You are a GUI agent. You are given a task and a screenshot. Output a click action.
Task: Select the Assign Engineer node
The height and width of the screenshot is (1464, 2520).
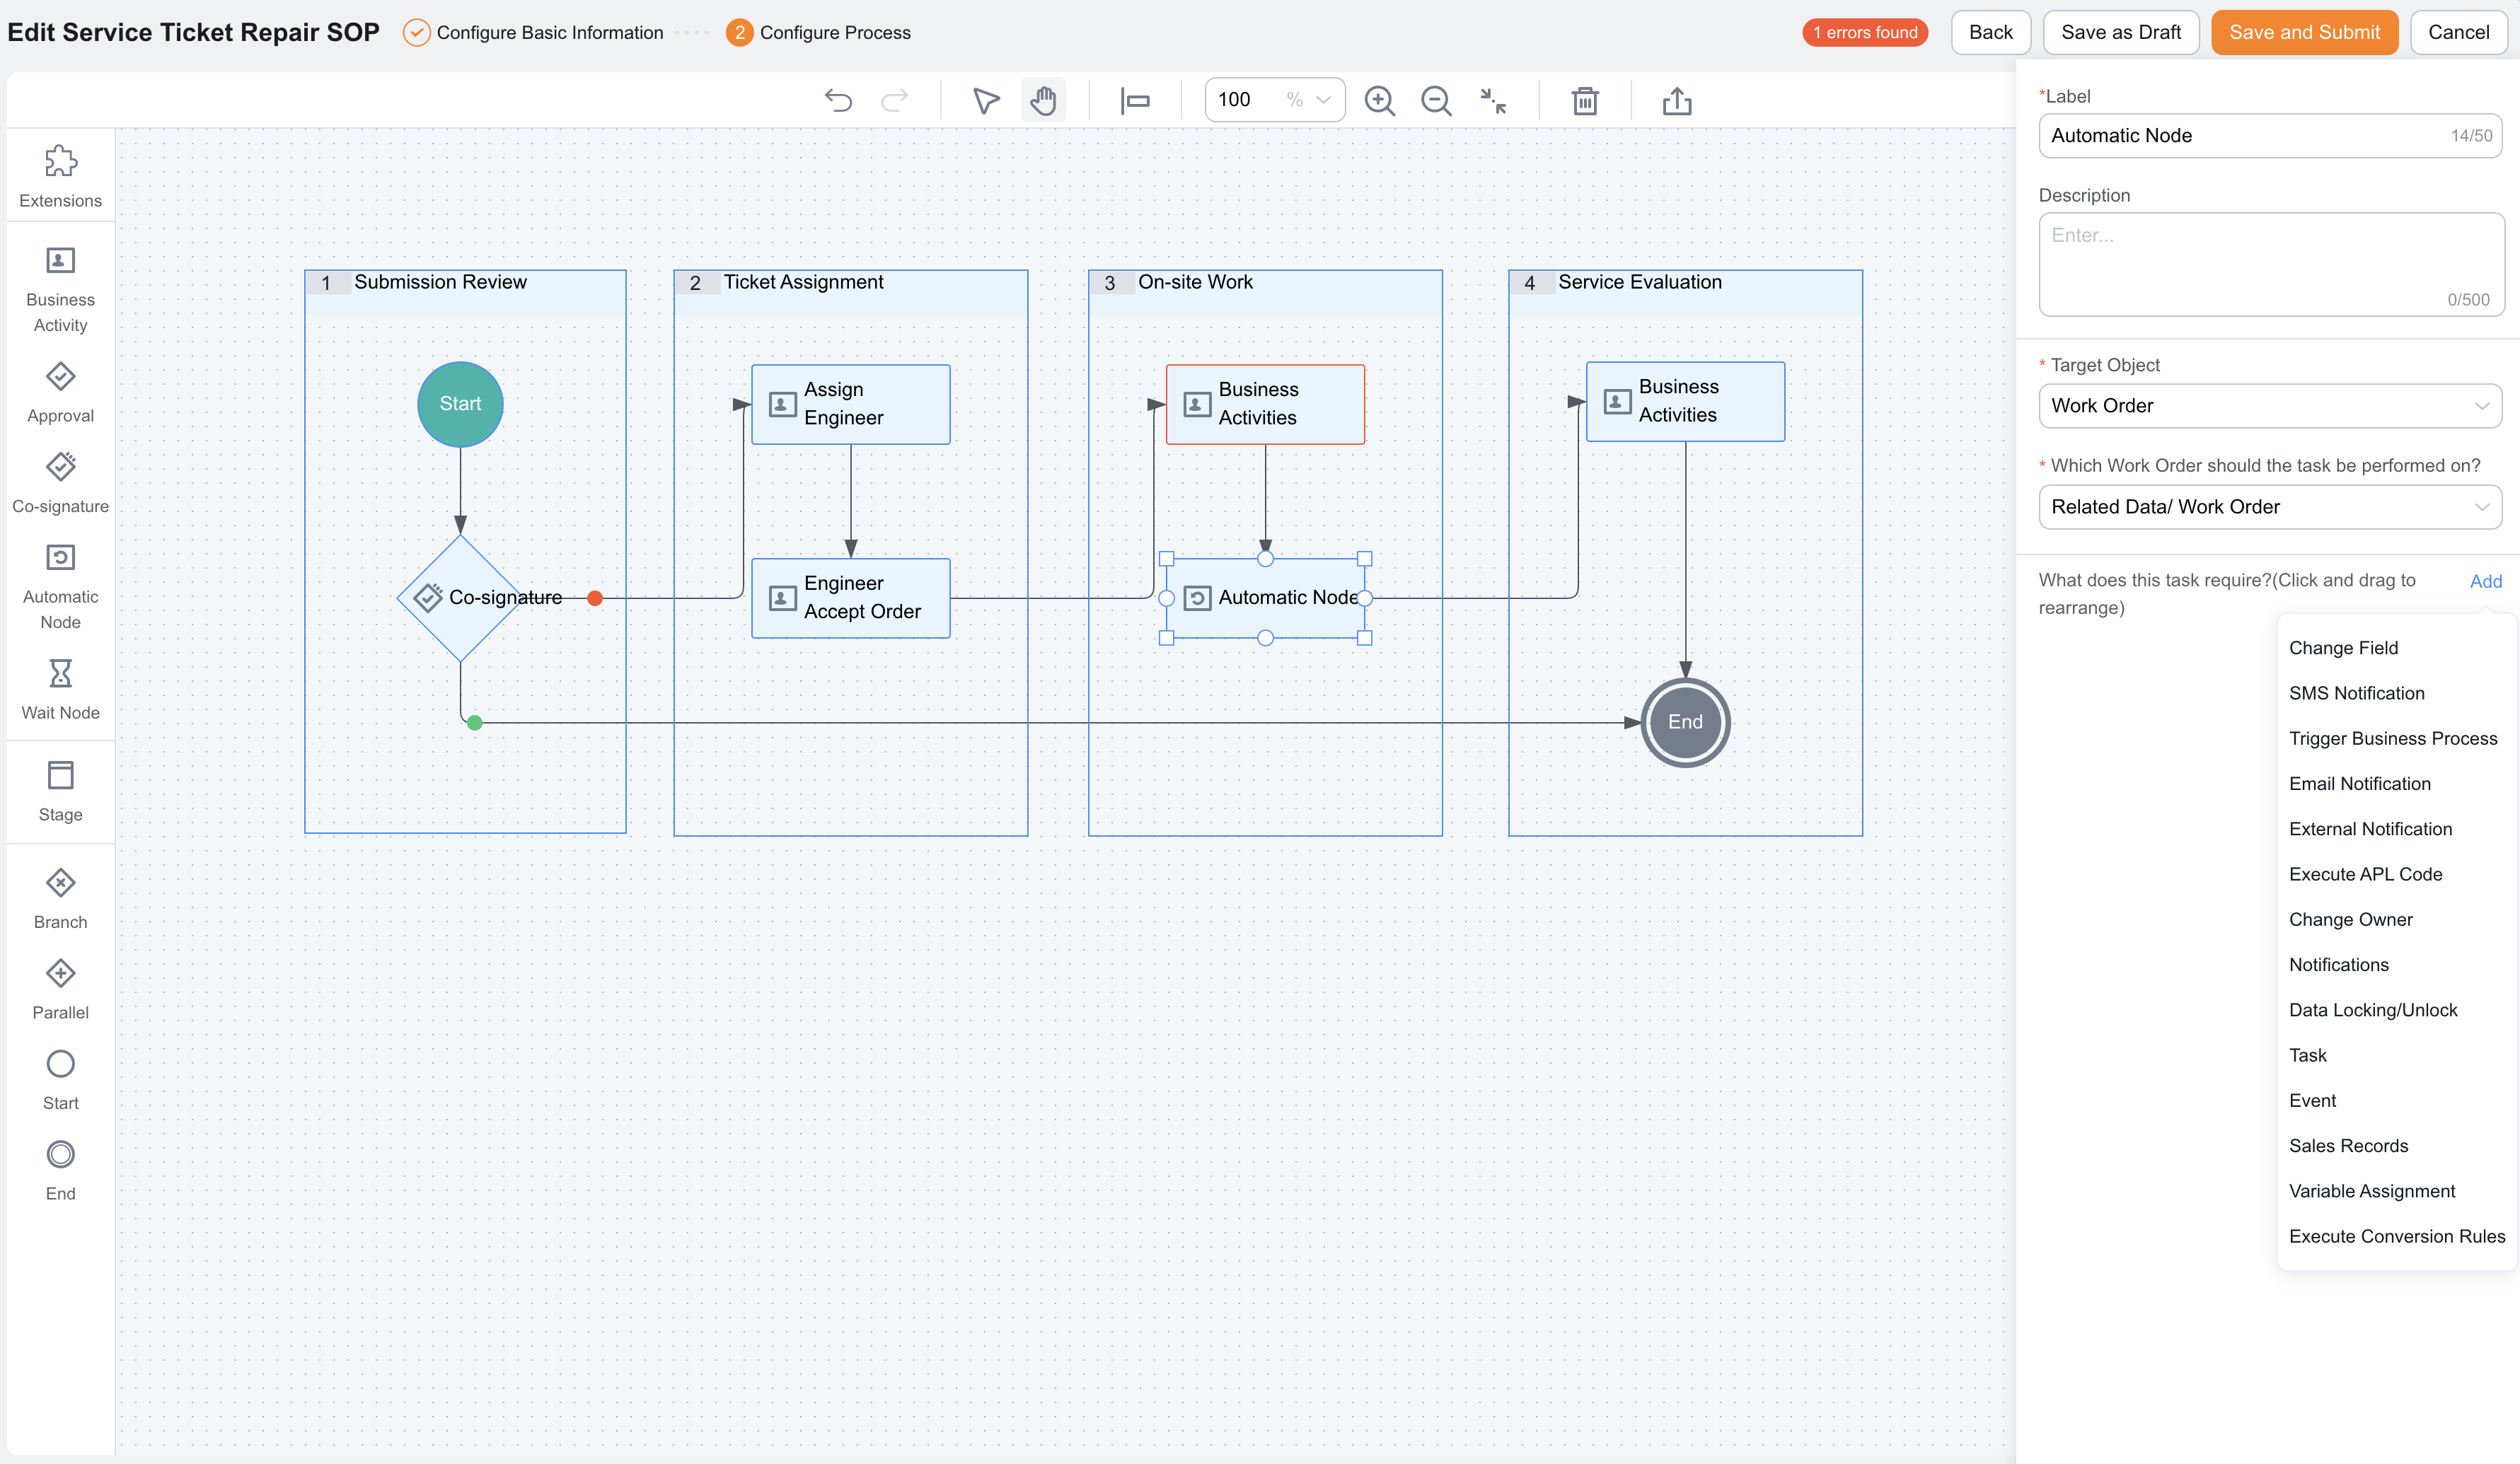[x=851, y=404]
